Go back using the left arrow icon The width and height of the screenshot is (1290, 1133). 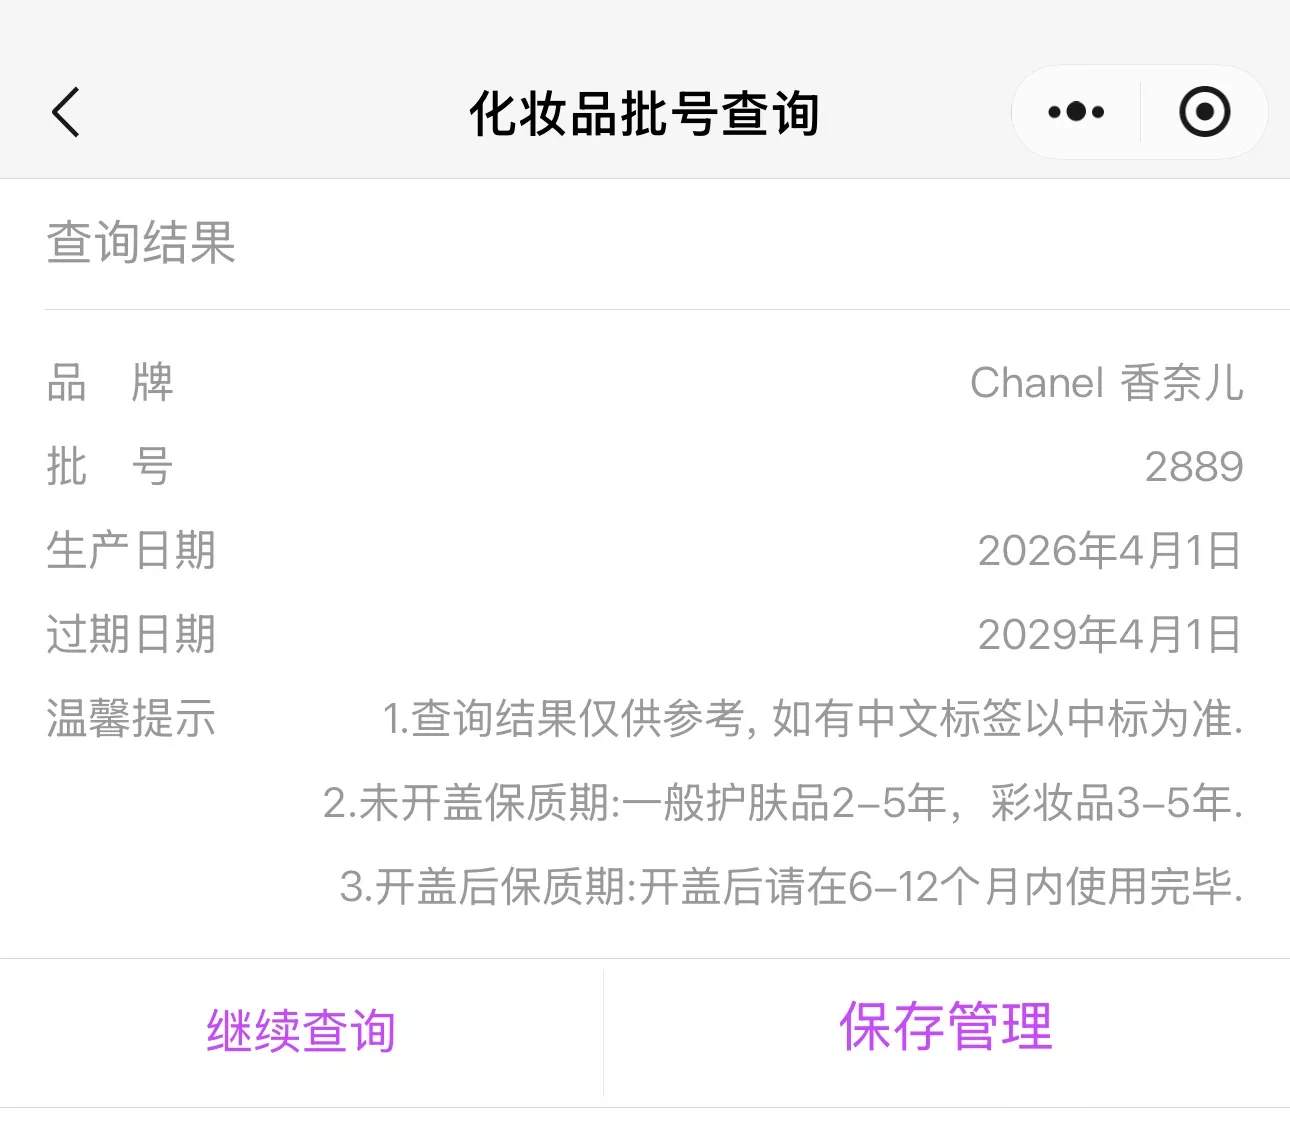(66, 112)
